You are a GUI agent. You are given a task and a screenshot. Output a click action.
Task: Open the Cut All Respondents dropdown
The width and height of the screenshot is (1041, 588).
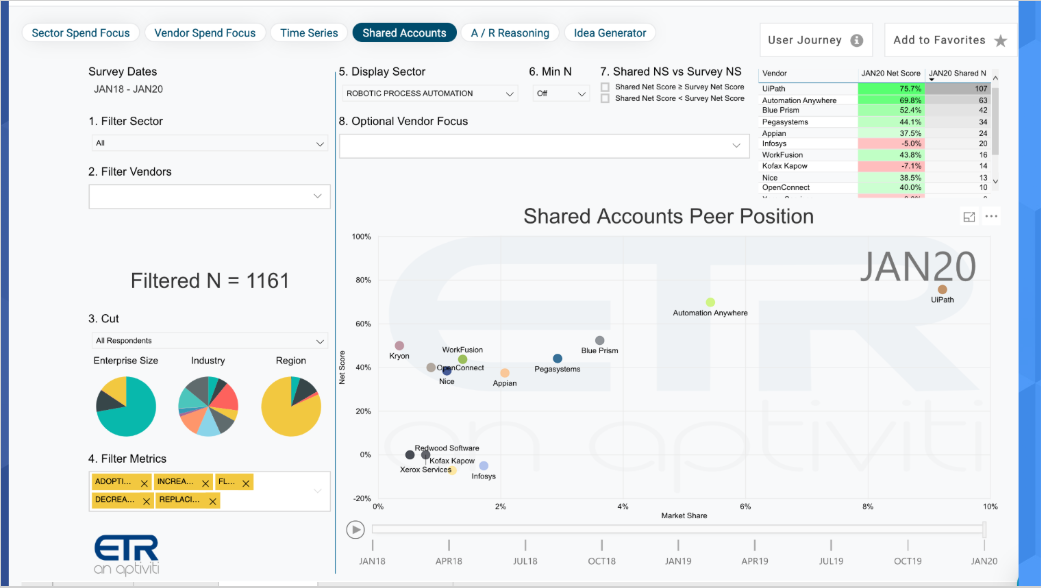coord(209,340)
